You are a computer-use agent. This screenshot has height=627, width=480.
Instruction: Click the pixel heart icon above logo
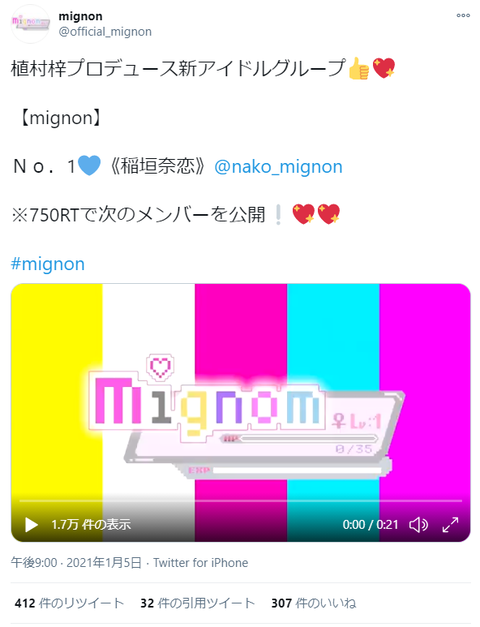160,367
